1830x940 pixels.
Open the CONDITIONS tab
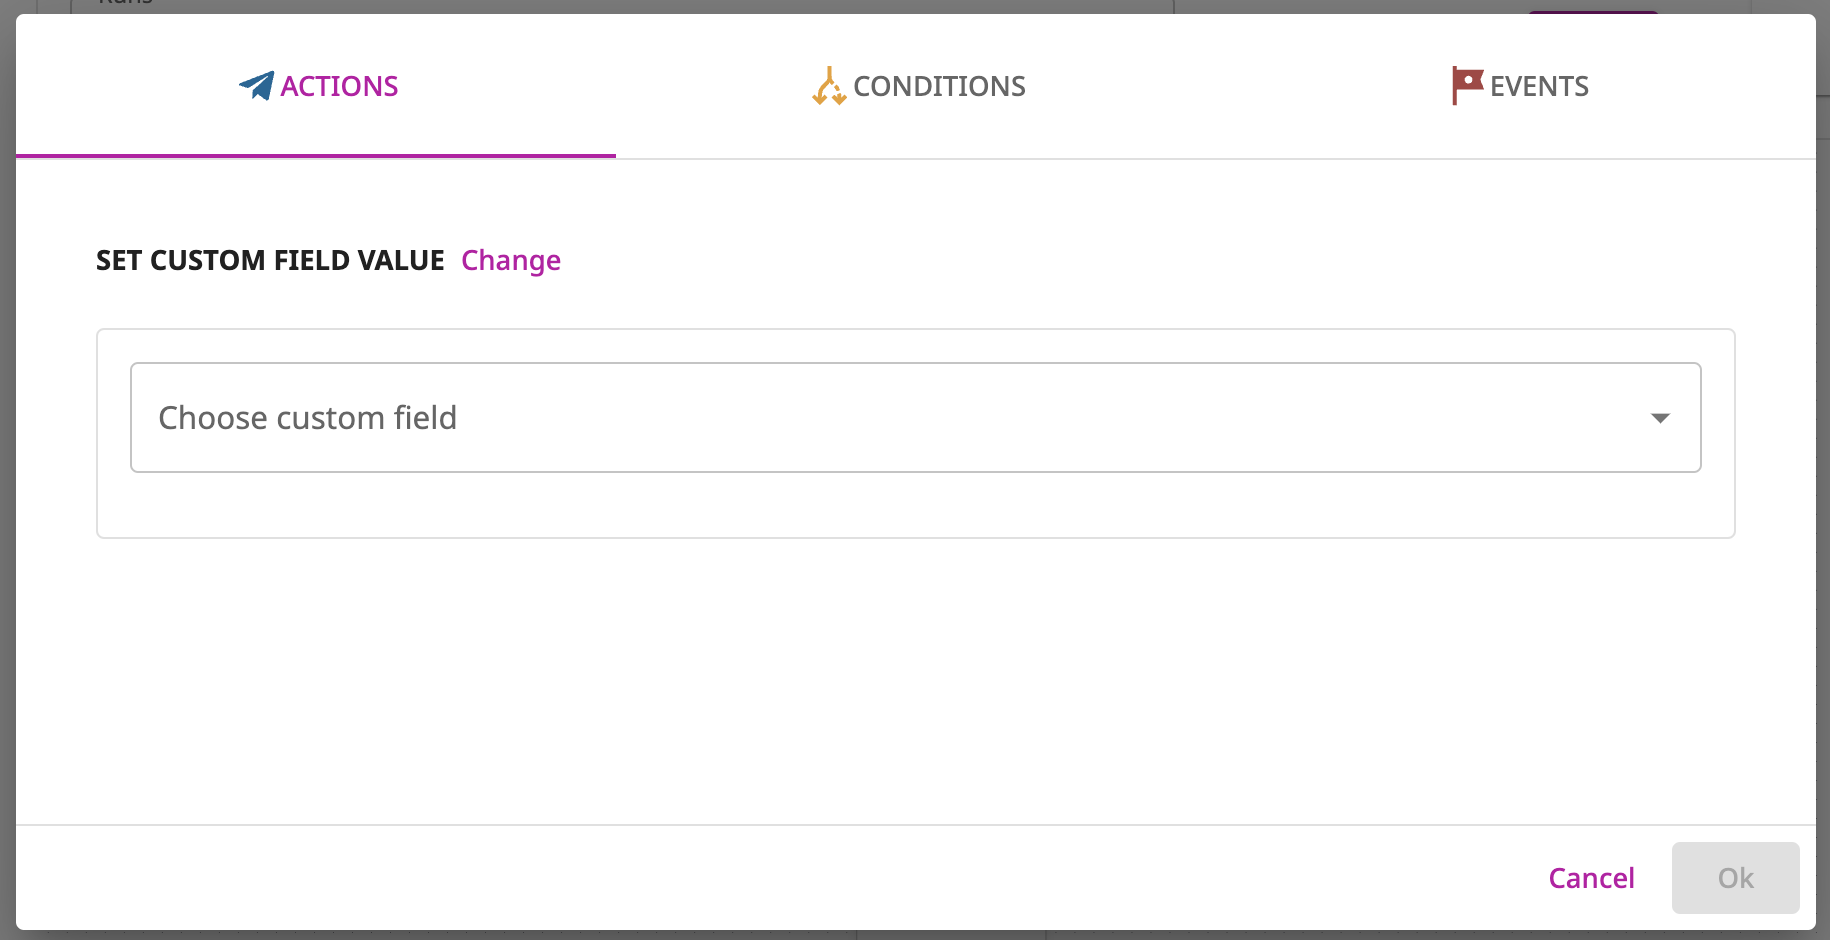pos(939,86)
